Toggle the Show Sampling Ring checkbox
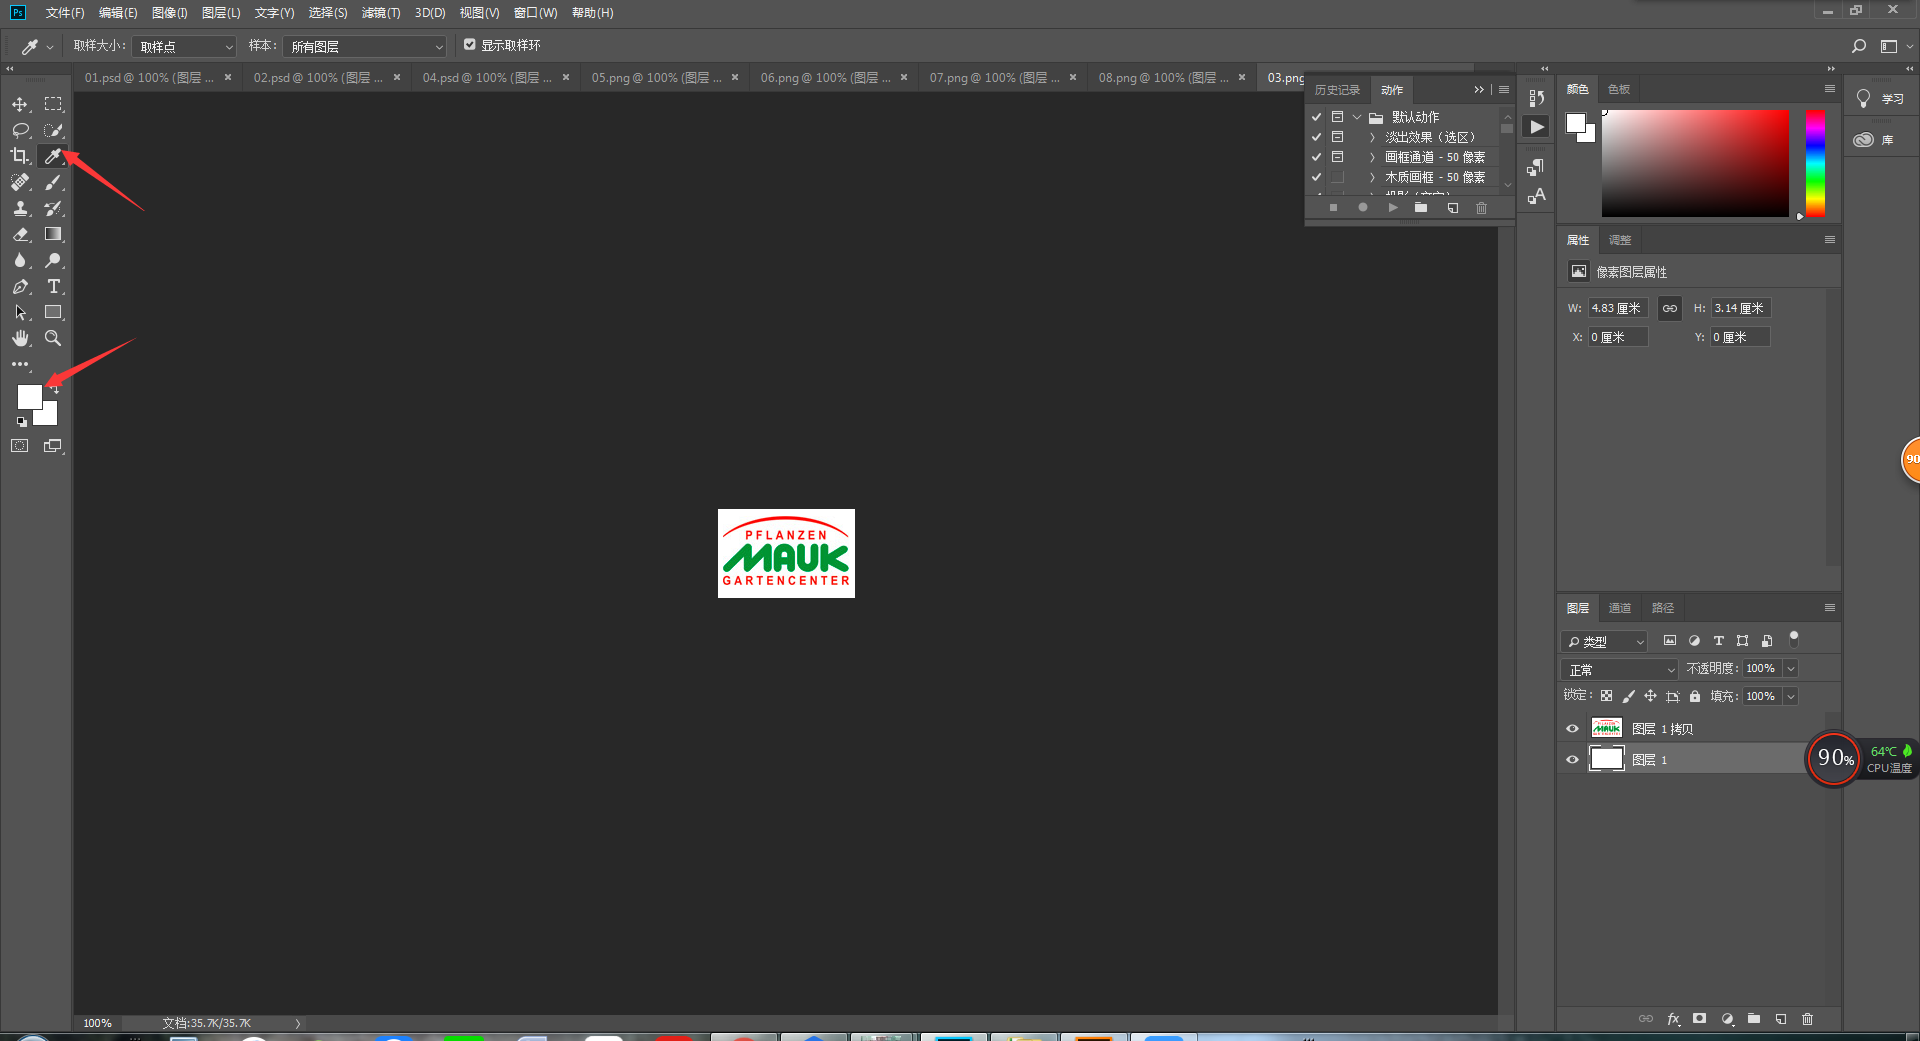Screen dimensions: 1920x1041 pyautogui.click(x=470, y=44)
